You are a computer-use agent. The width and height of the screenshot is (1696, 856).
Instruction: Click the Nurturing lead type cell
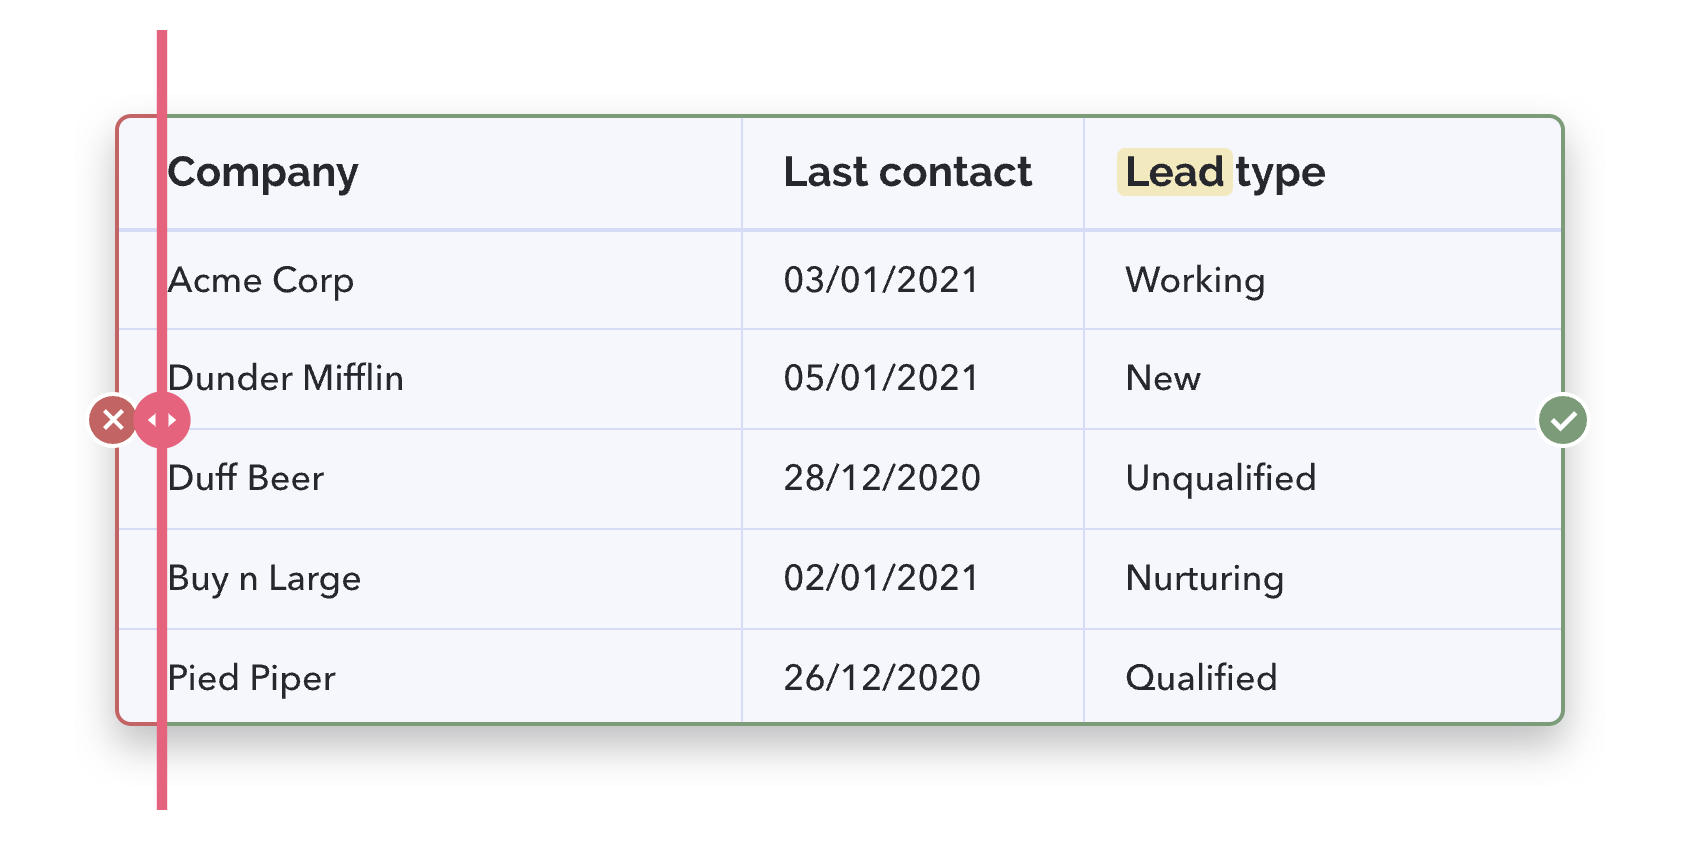[x=1323, y=579]
